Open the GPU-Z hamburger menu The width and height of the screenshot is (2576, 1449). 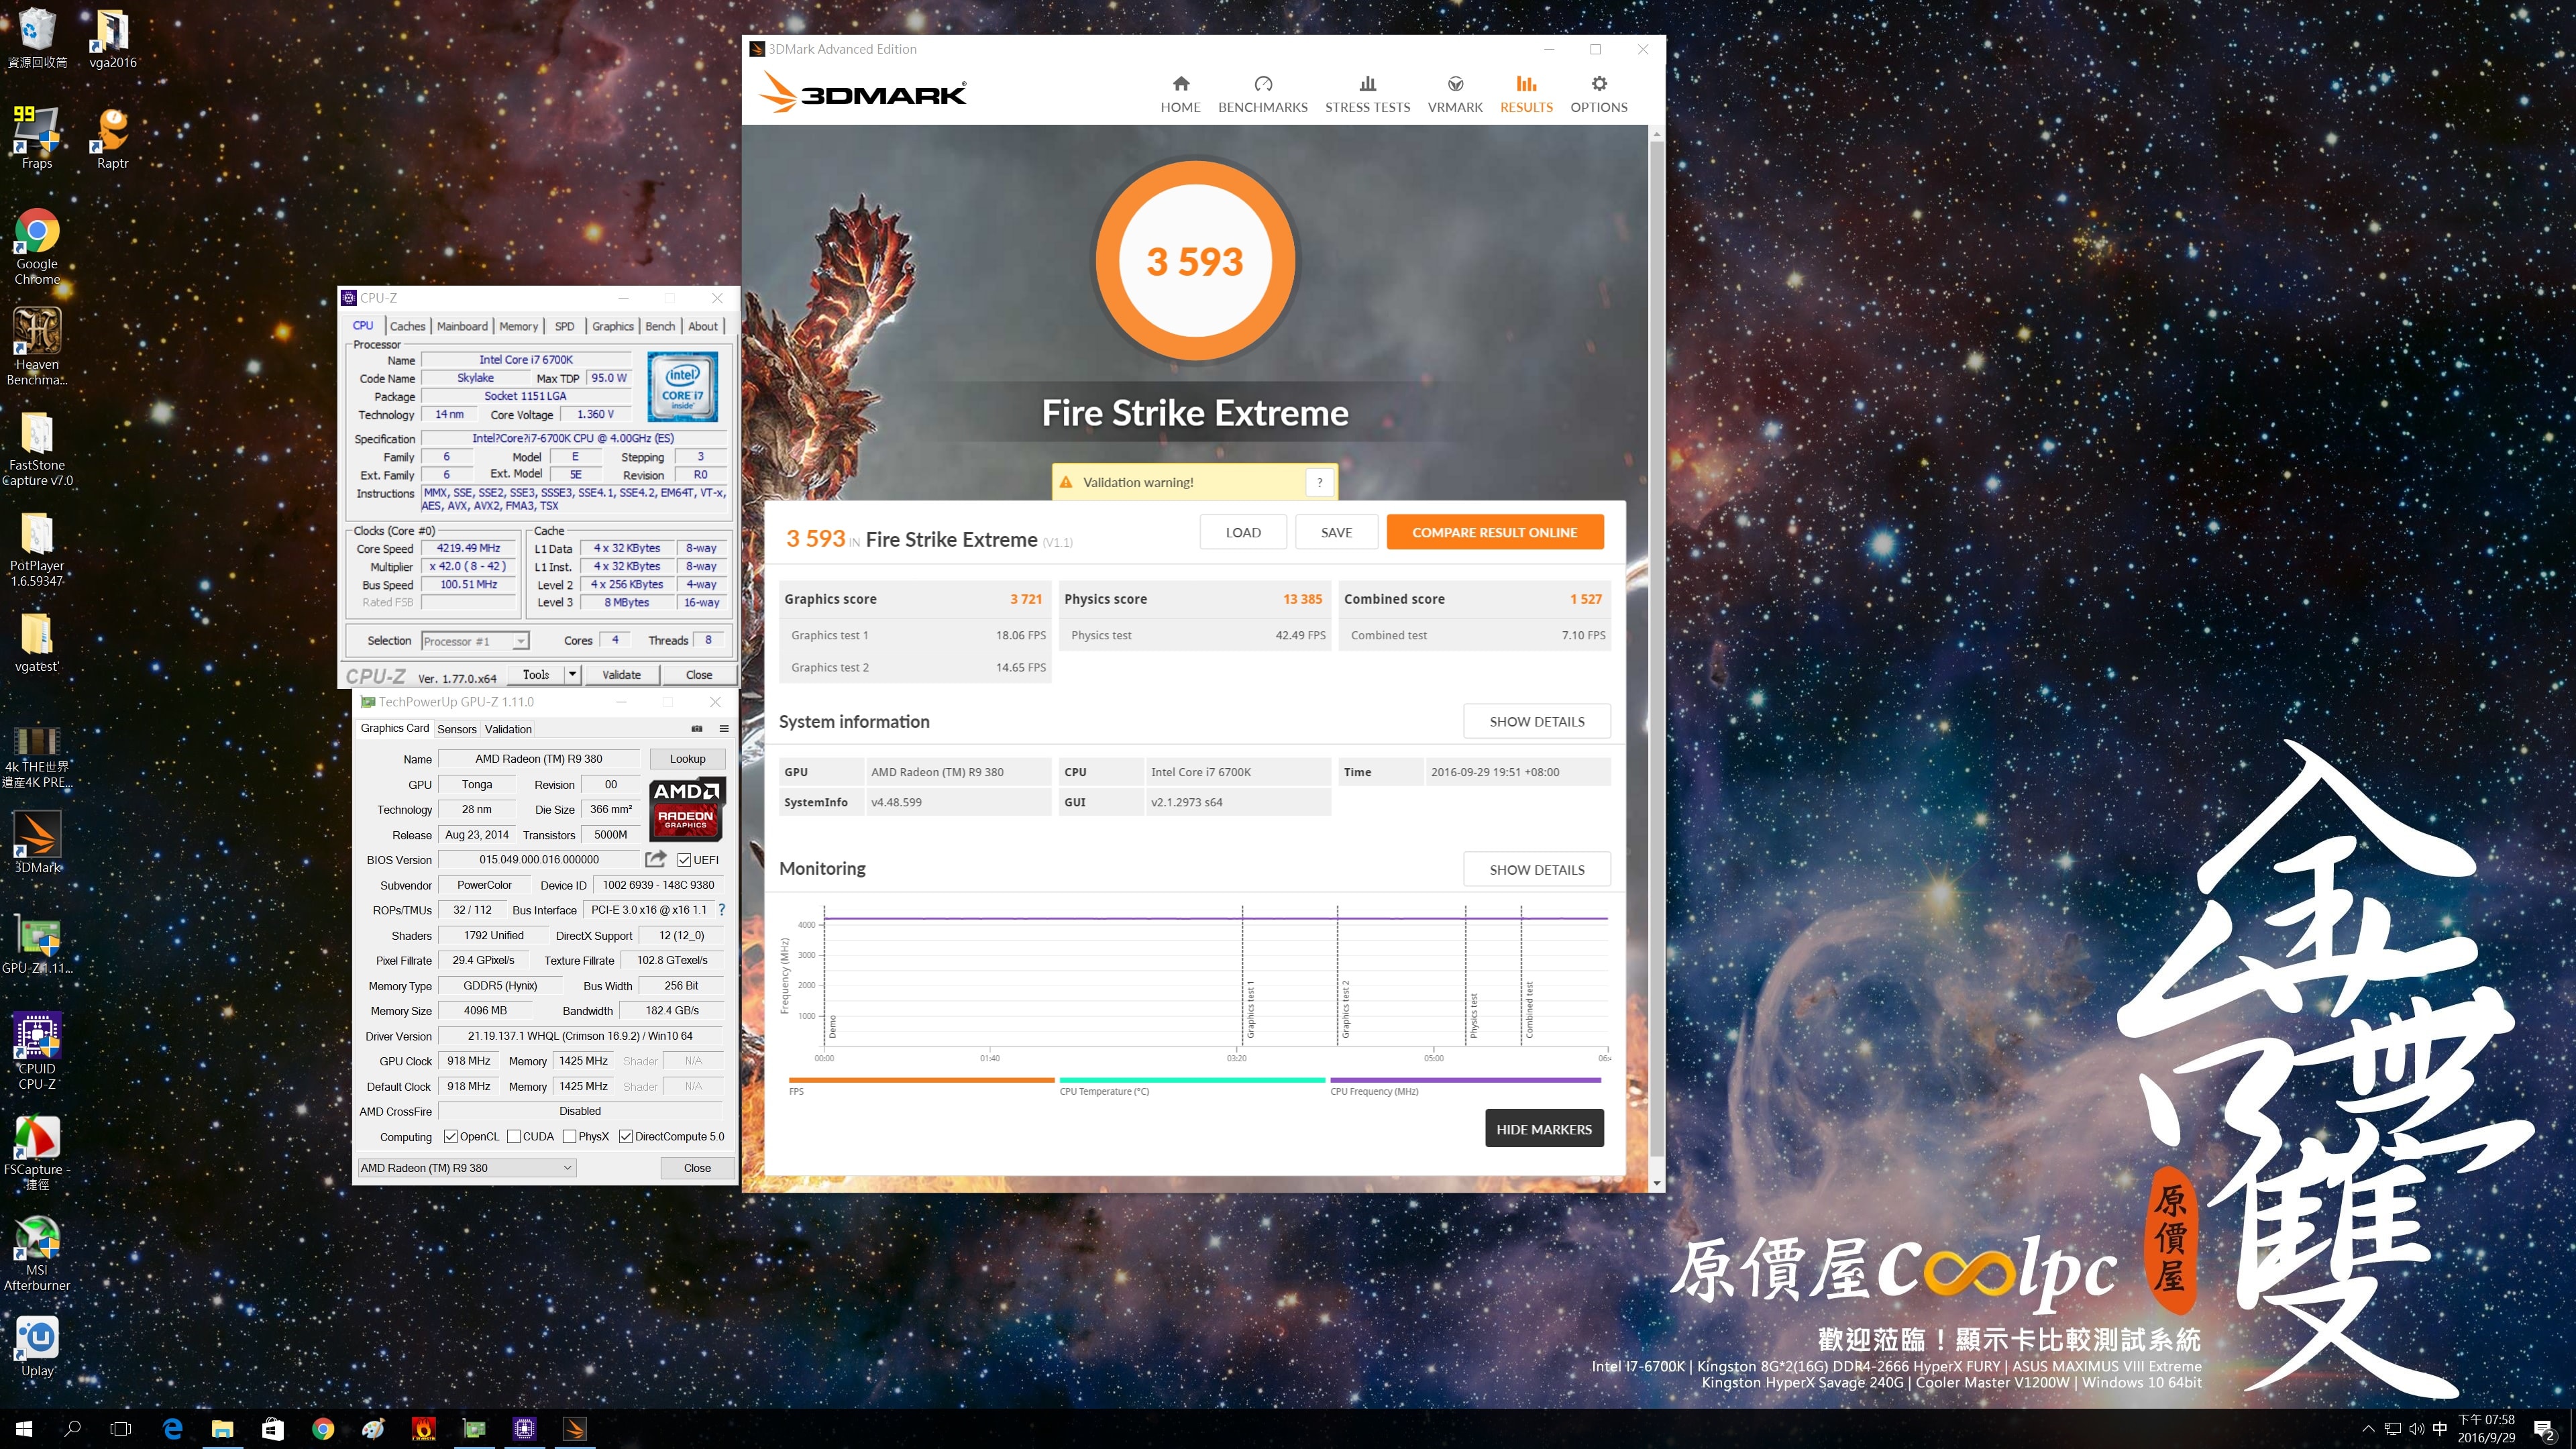(x=724, y=729)
